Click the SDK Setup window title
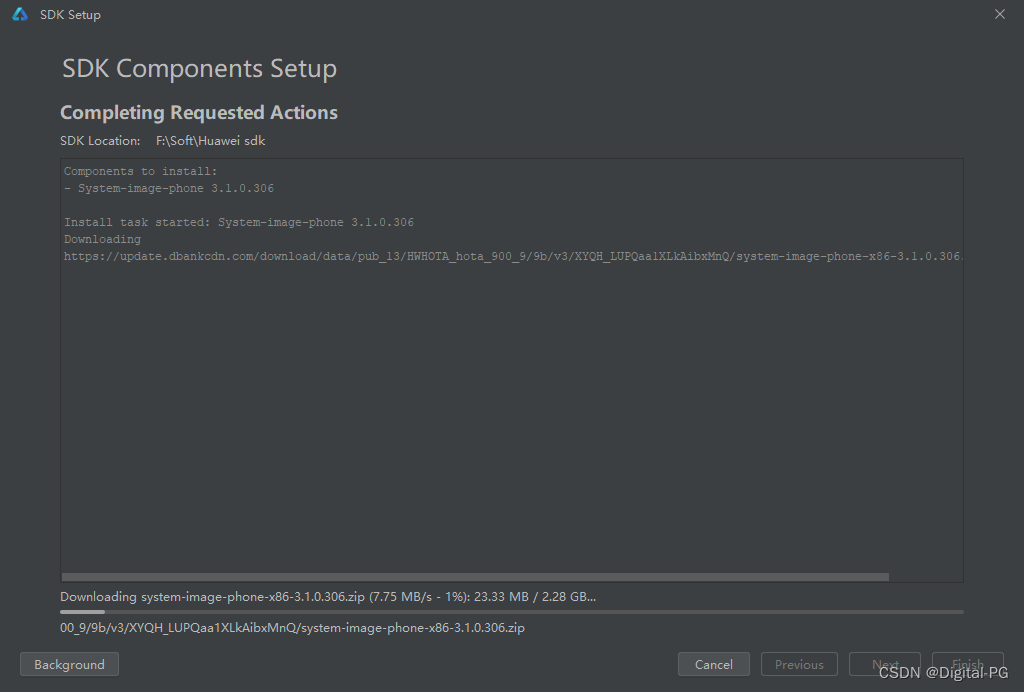This screenshot has height=692, width=1024. tap(71, 14)
